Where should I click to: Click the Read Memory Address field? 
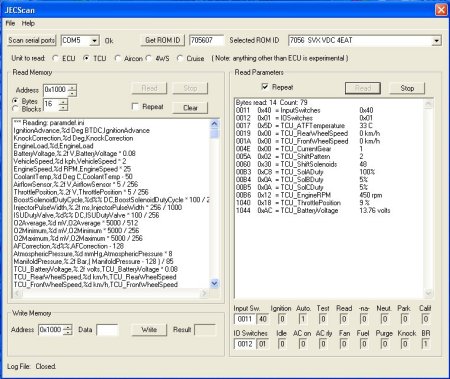pos(55,90)
